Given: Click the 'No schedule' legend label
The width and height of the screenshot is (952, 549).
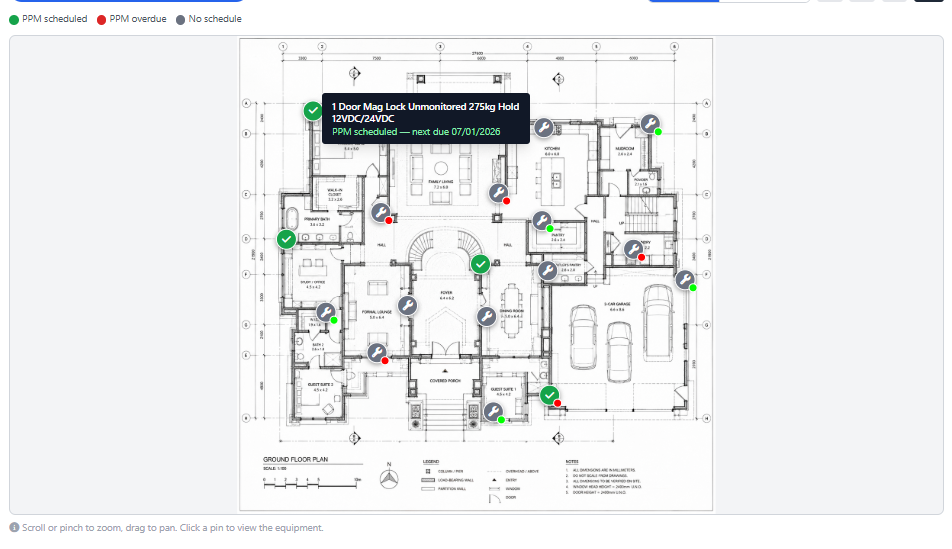Looking at the screenshot, I should (x=215, y=19).
